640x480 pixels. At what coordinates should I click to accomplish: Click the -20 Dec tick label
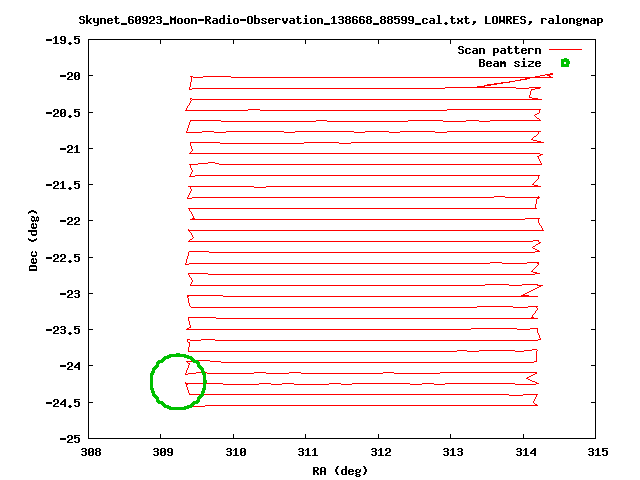70,76
